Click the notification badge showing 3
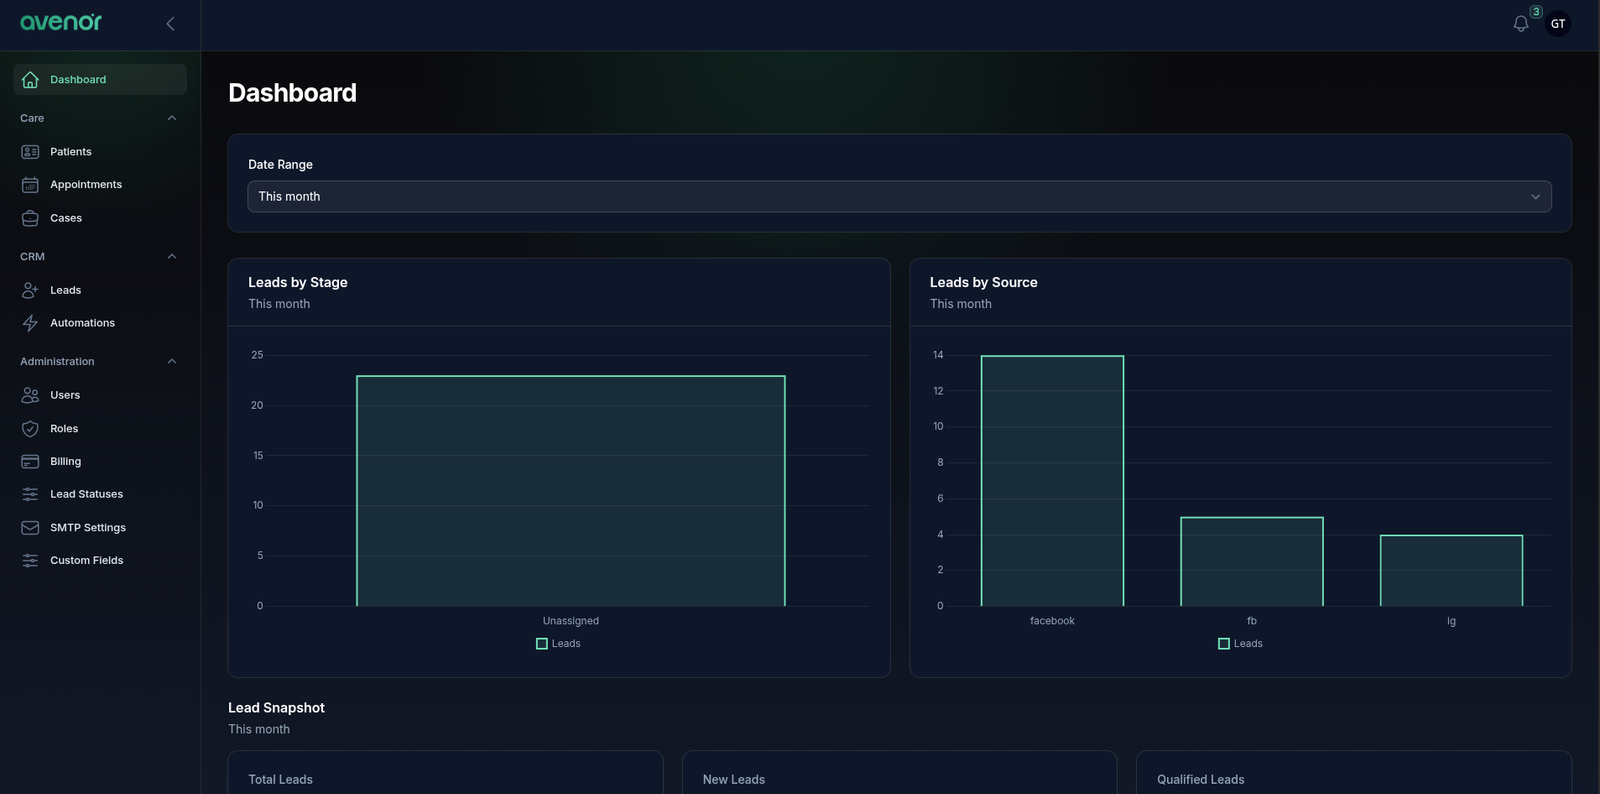 pos(1536,12)
